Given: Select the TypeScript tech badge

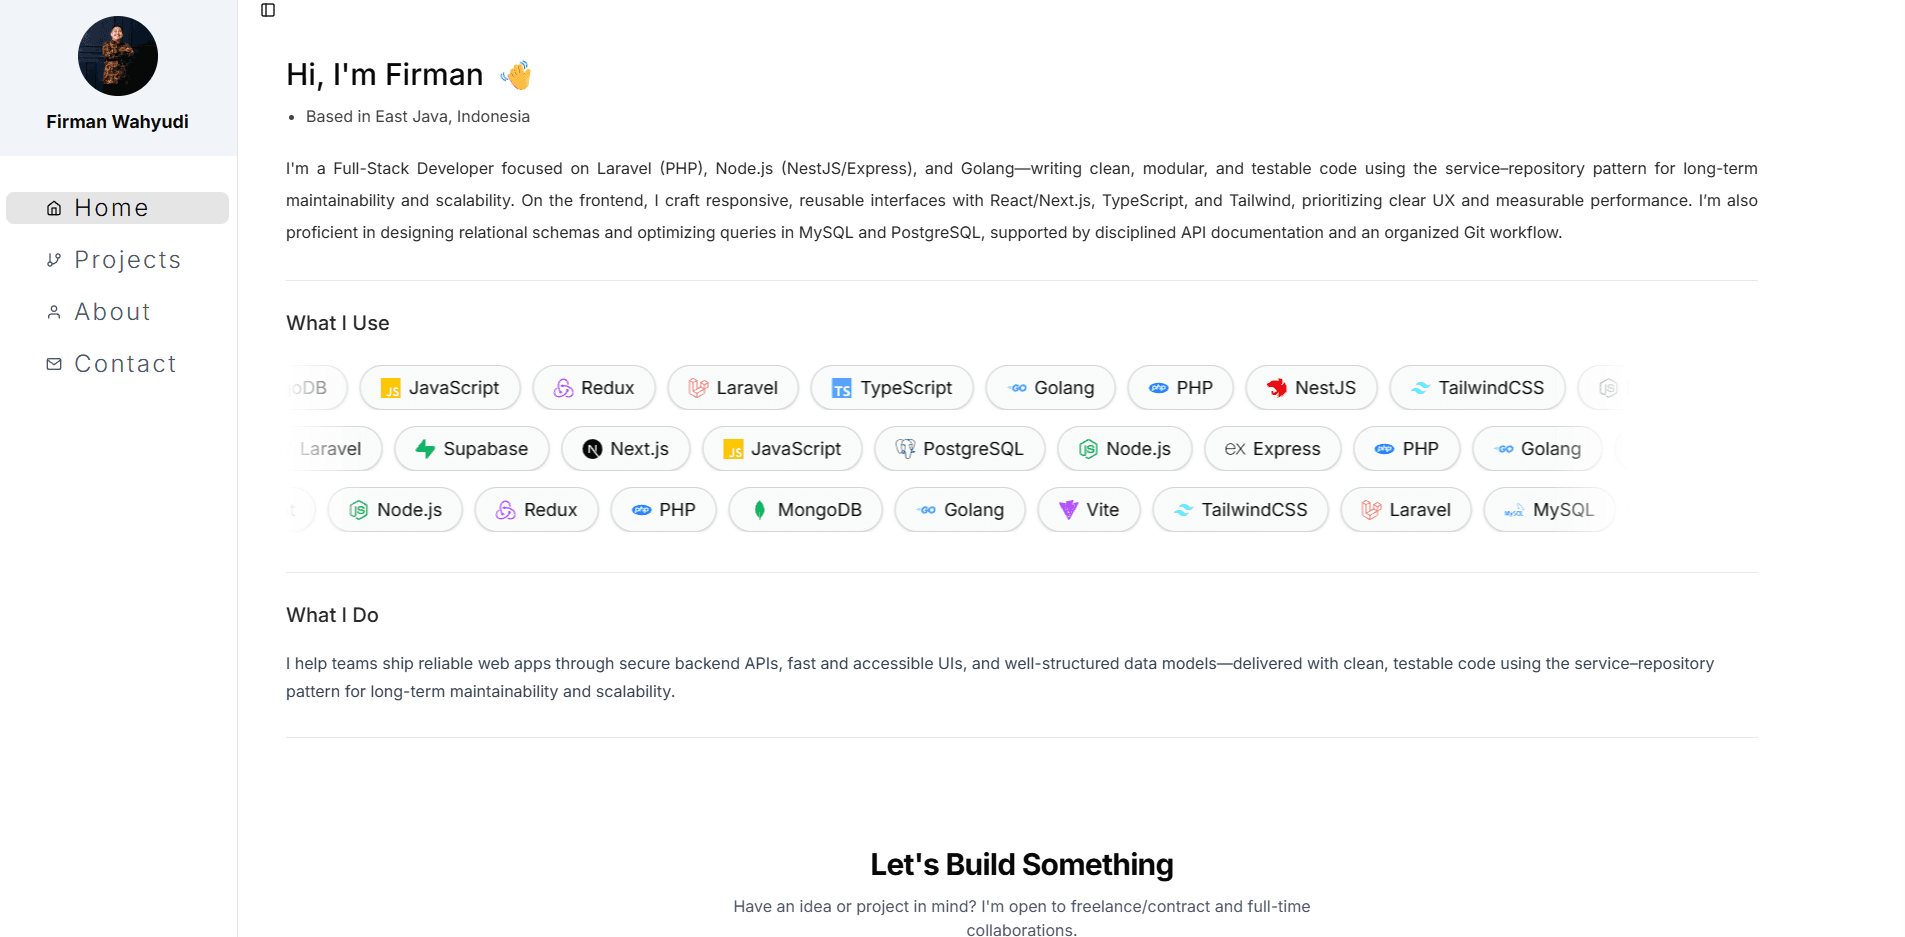Looking at the screenshot, I should pos(892,388).
